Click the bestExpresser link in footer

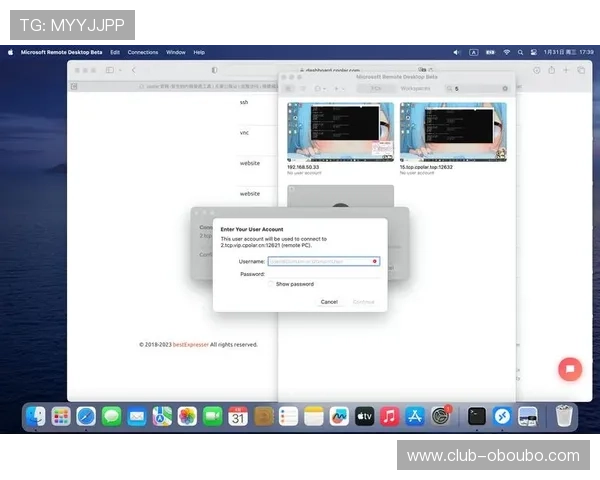coord(190,344)
